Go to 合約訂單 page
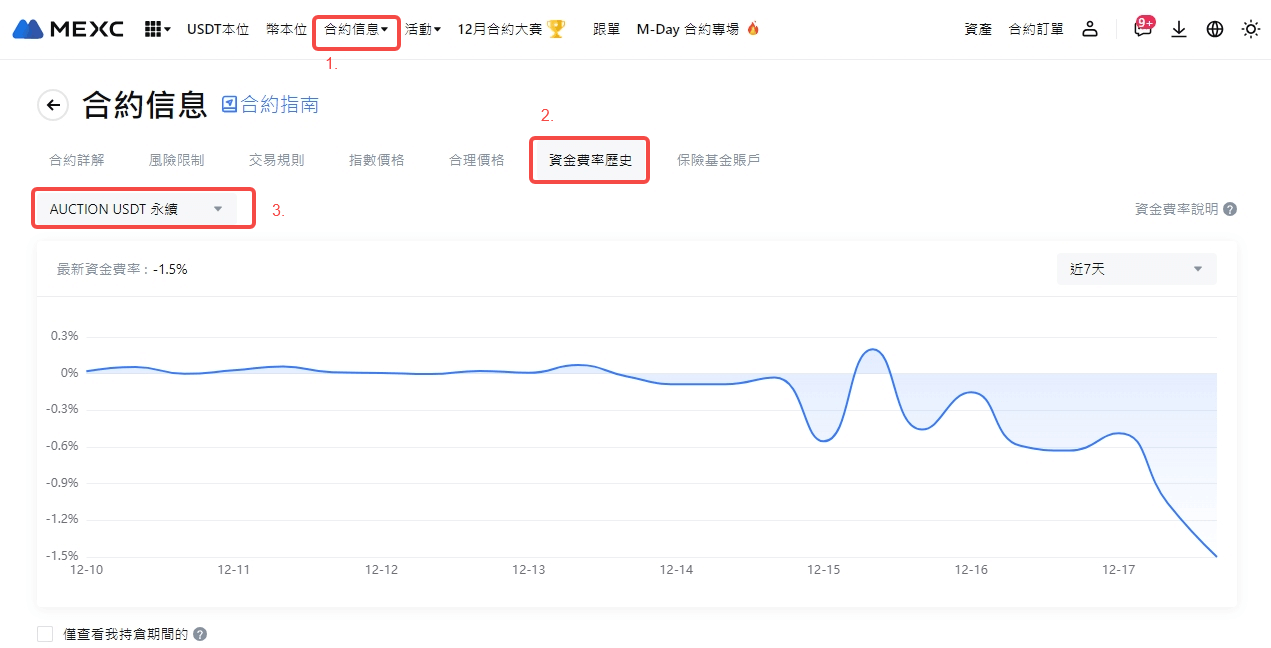Image resolution: width=1271 pixels, height=648 pixels. pos(1036,29)
